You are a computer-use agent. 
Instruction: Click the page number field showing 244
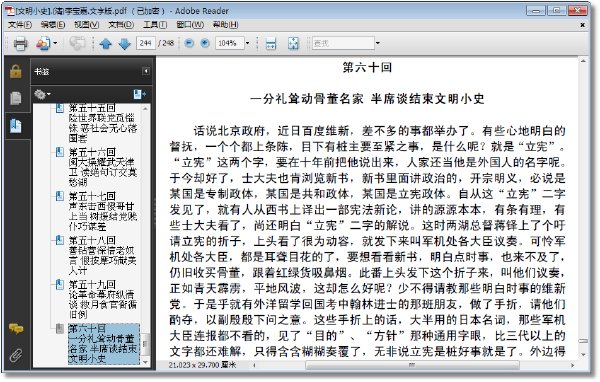pos(146,43)
